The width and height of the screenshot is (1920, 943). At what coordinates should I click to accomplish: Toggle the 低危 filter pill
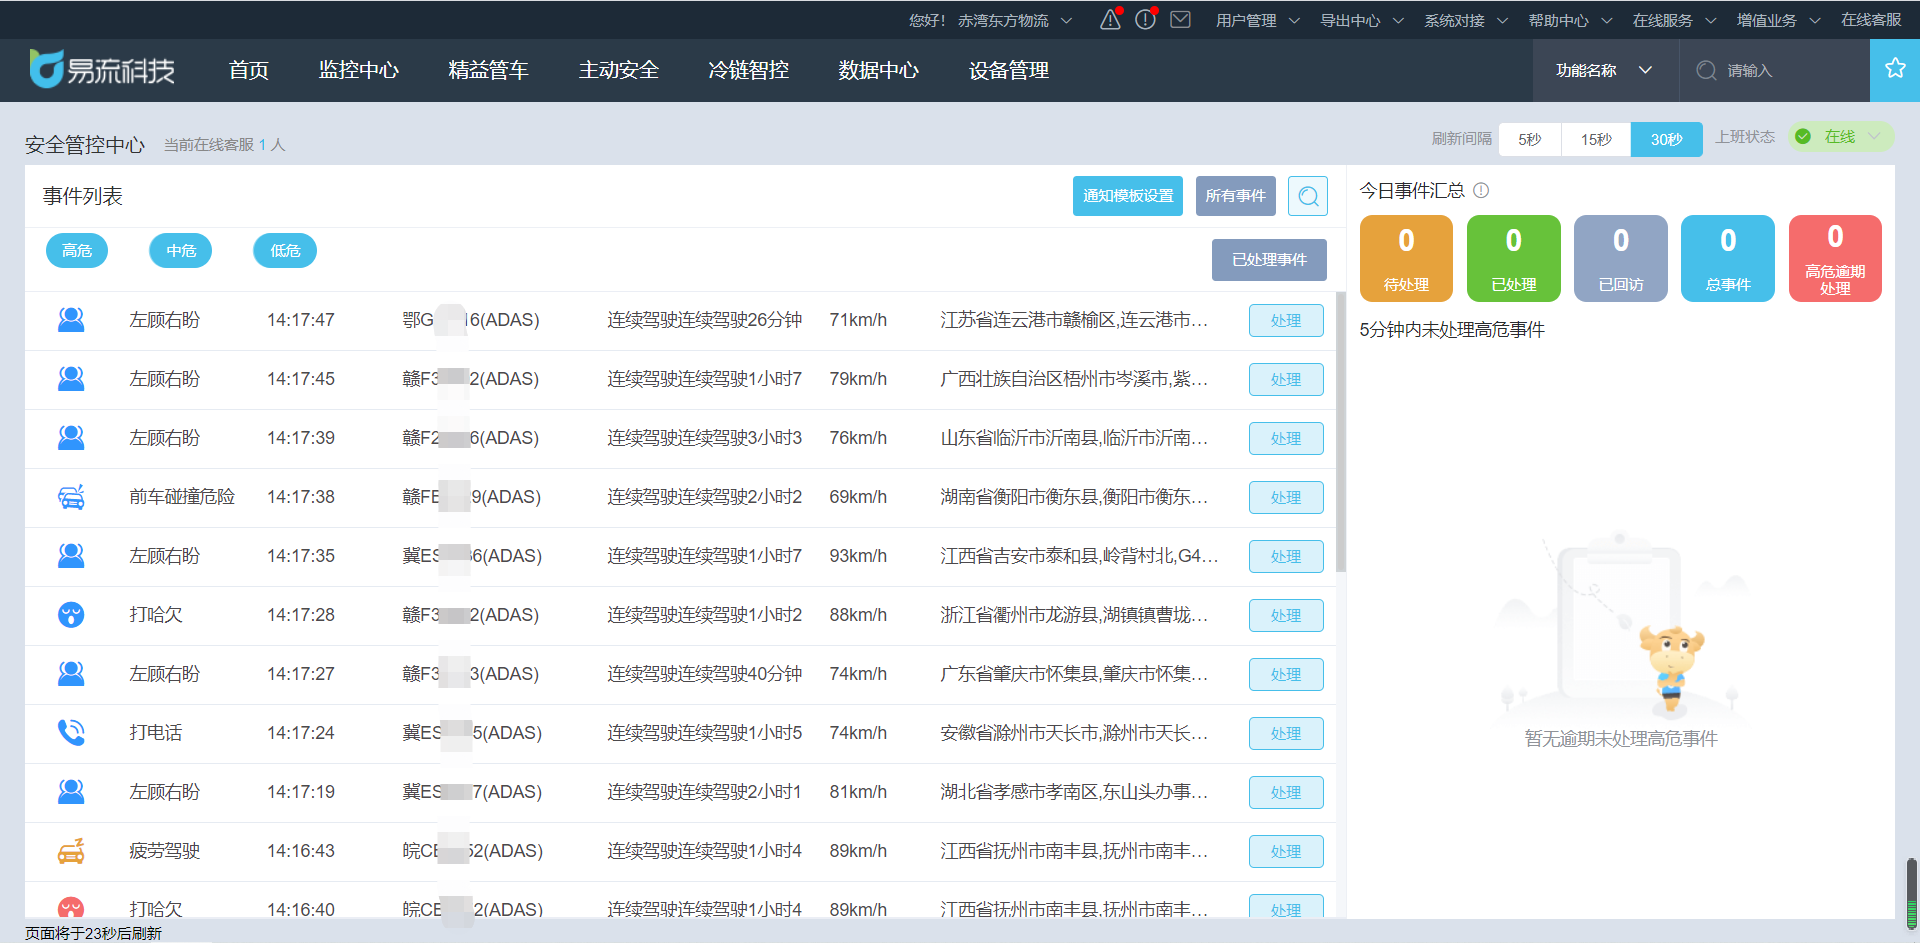point(285,251)
